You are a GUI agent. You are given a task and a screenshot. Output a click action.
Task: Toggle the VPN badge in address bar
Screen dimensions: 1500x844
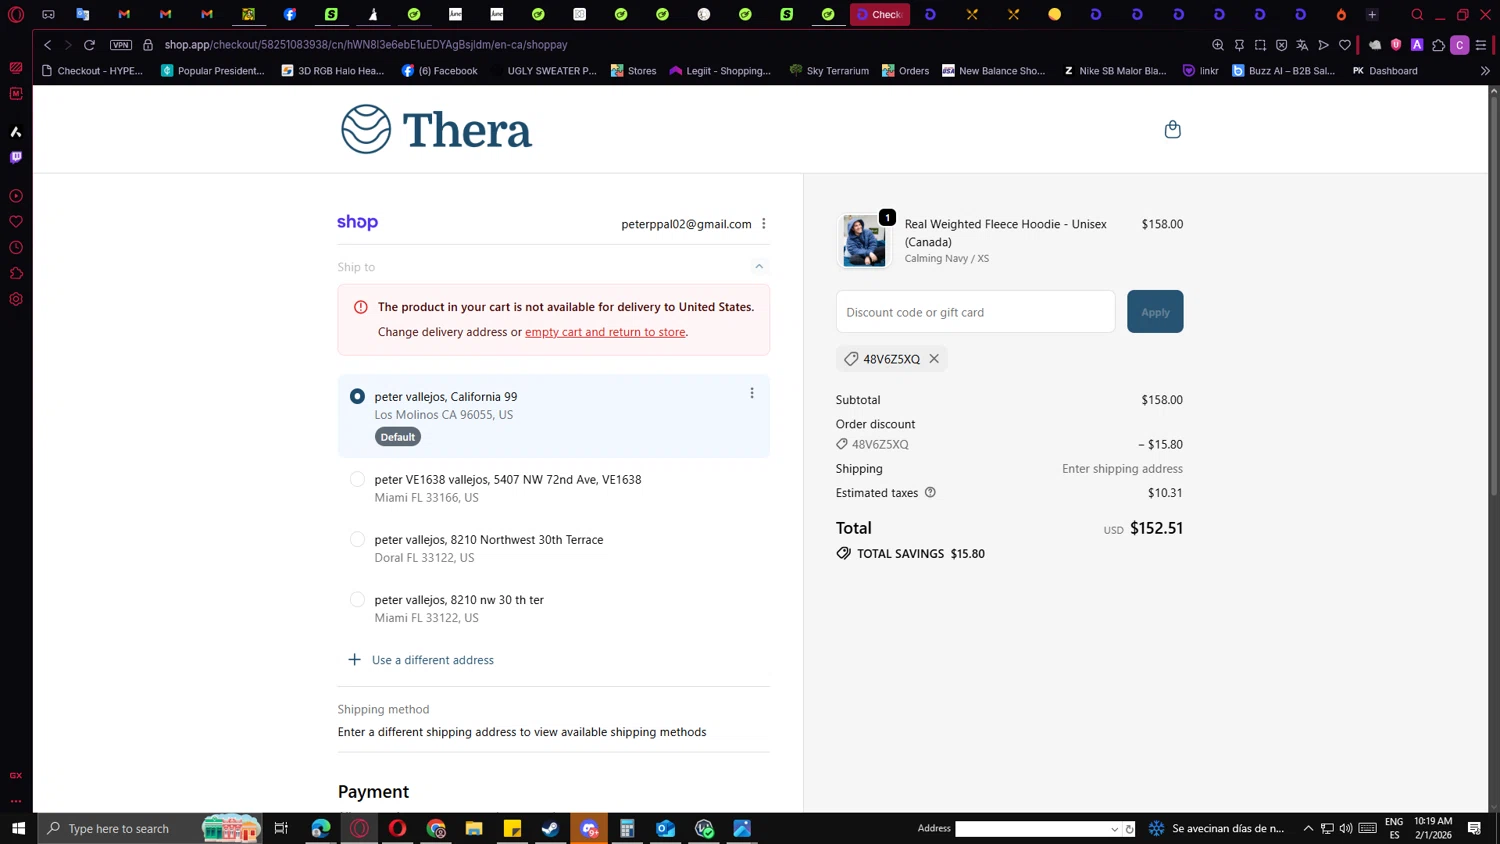pos(121,45)
